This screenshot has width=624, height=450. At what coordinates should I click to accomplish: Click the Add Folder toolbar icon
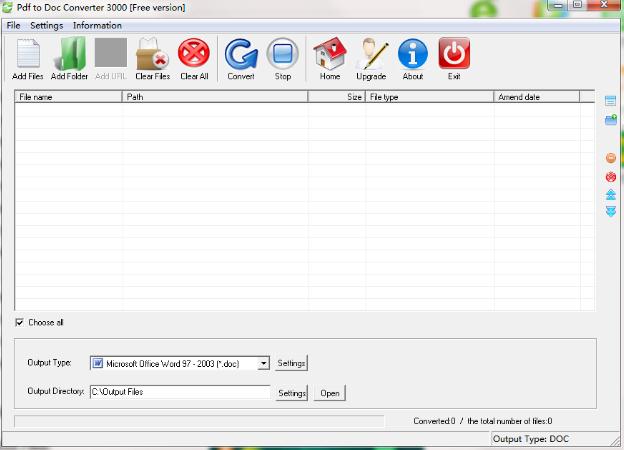70,53
